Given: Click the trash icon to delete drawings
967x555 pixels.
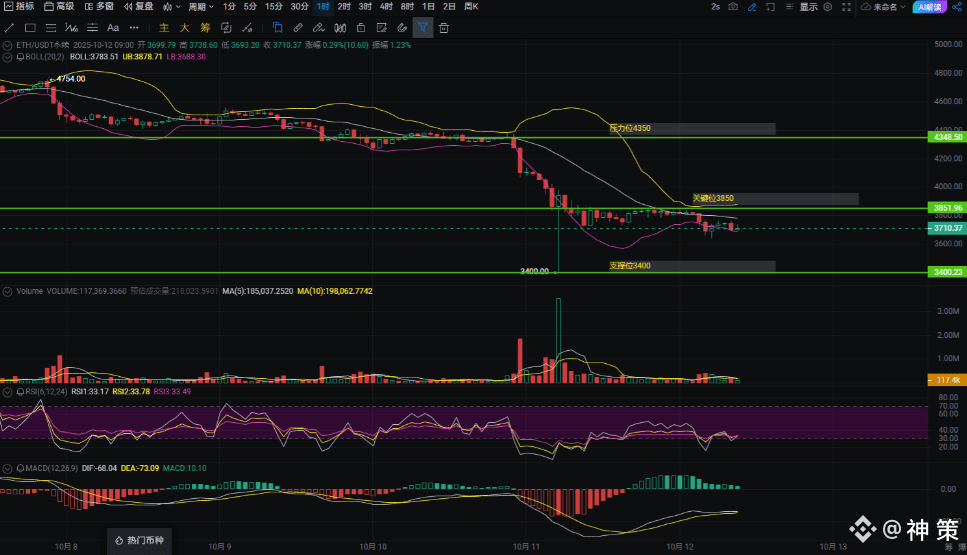Looking at the screenshot, I should (x=444, y=28).
